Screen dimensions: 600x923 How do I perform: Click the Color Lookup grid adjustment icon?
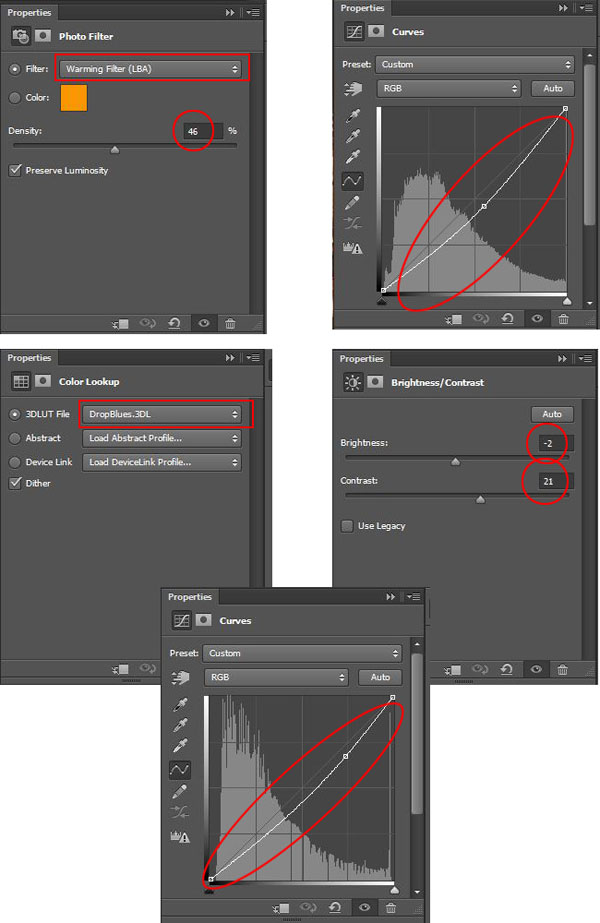coord(21,381)
